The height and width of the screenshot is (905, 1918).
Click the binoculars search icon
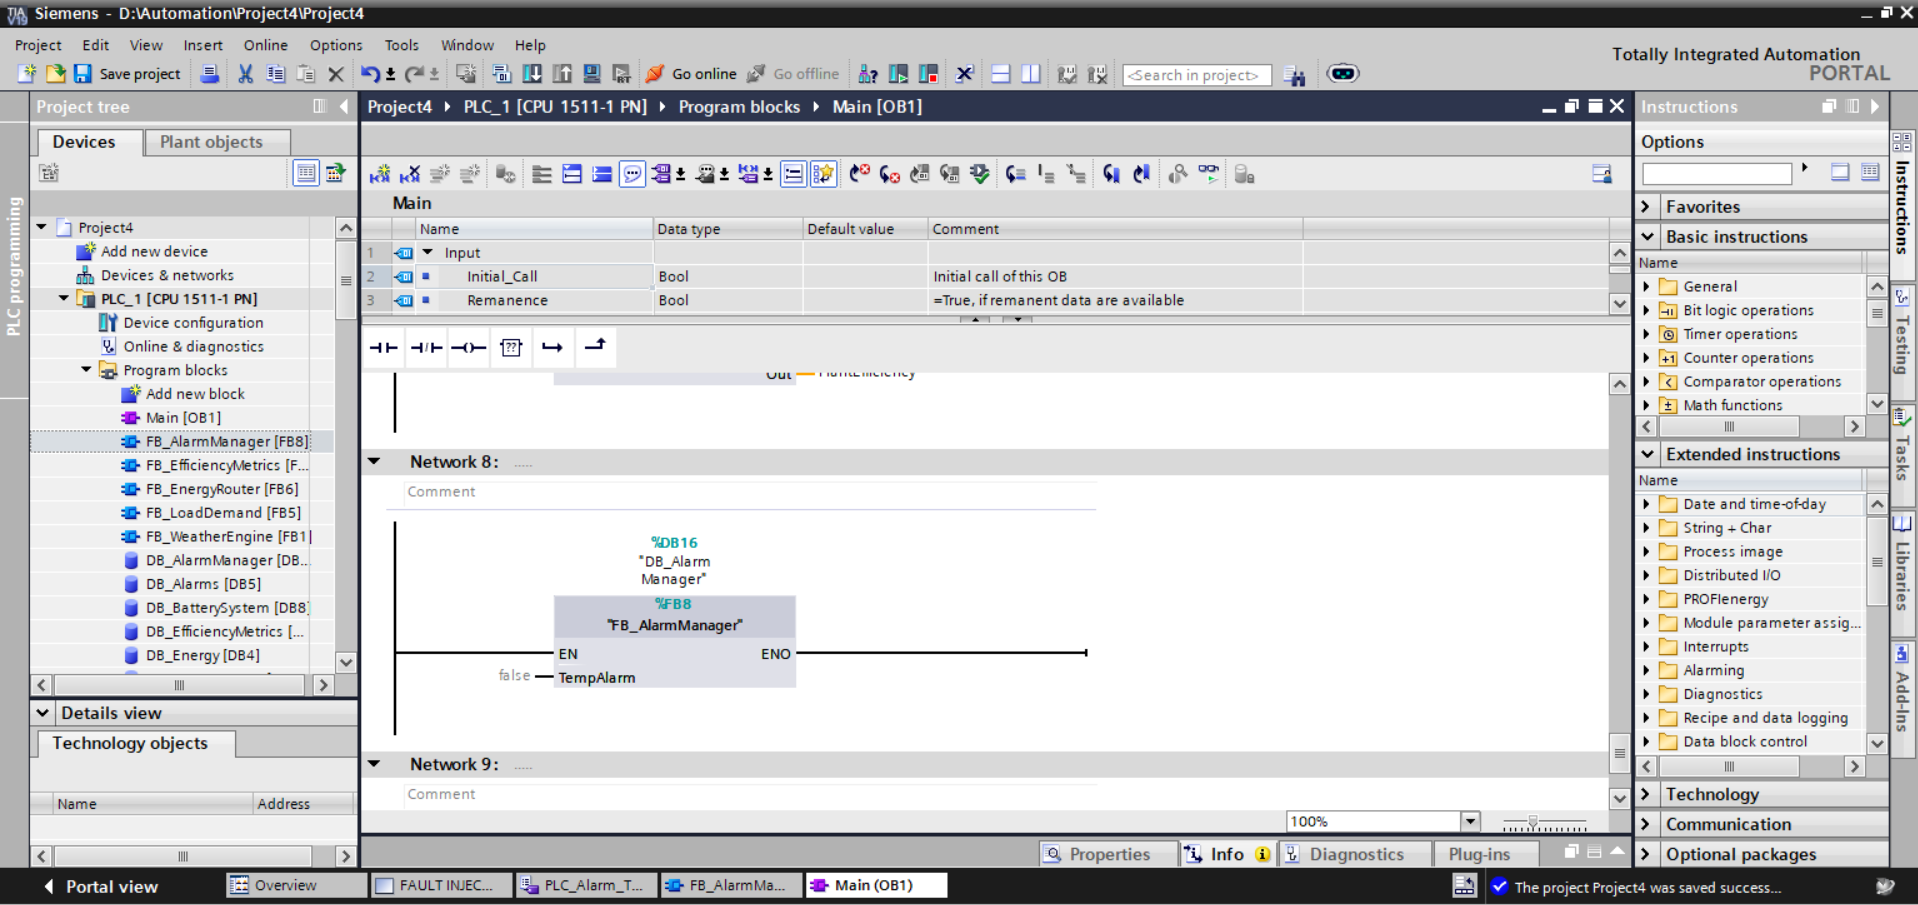pyautogui.click(x=1295, y=75)
